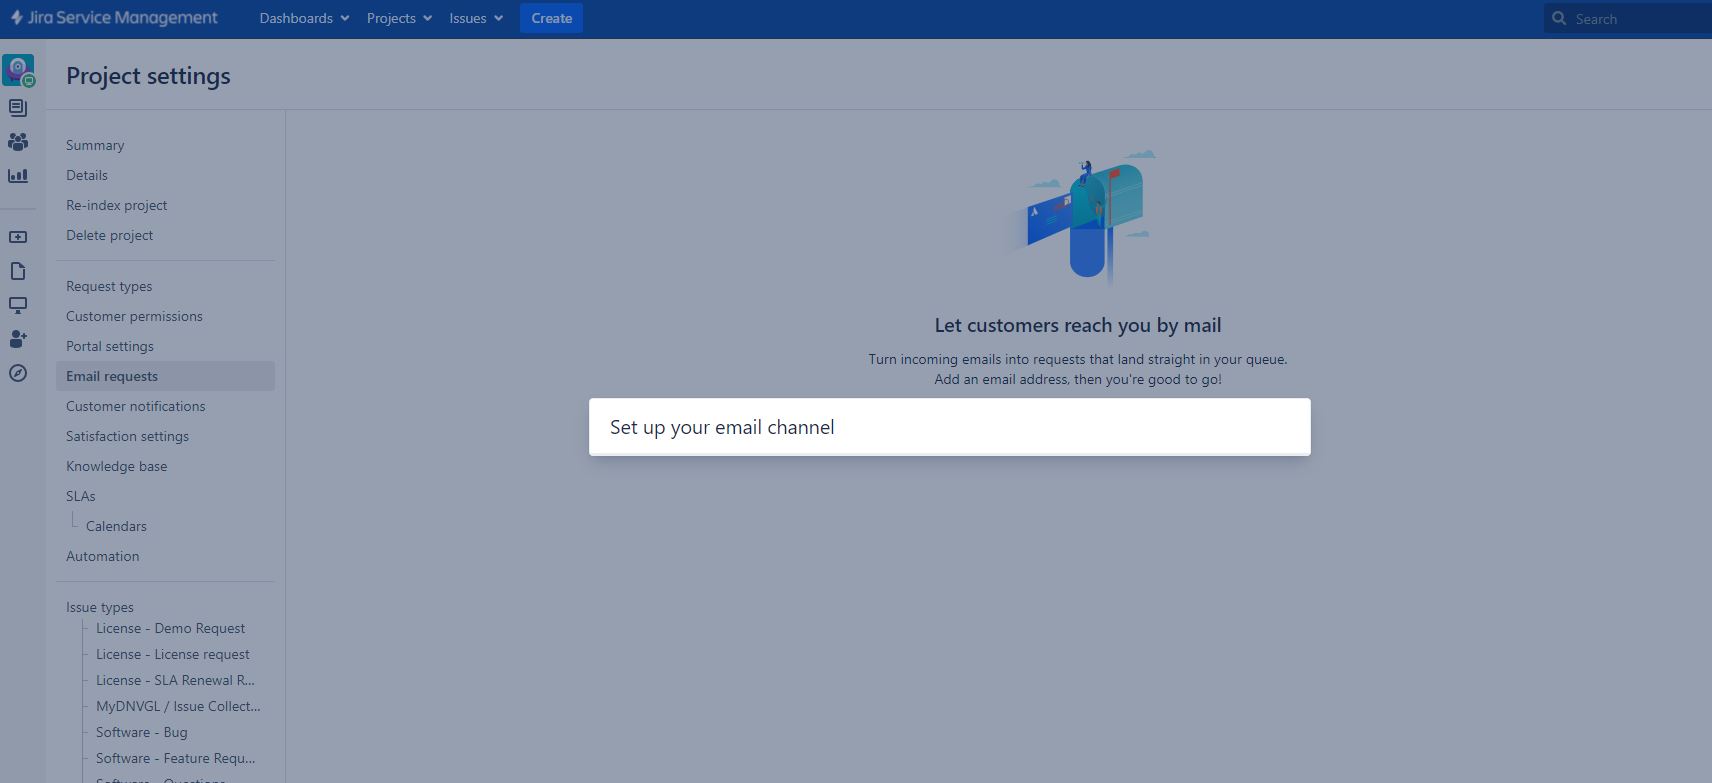
Task: Click the Issue types heading link
Action: coord(100,607)
